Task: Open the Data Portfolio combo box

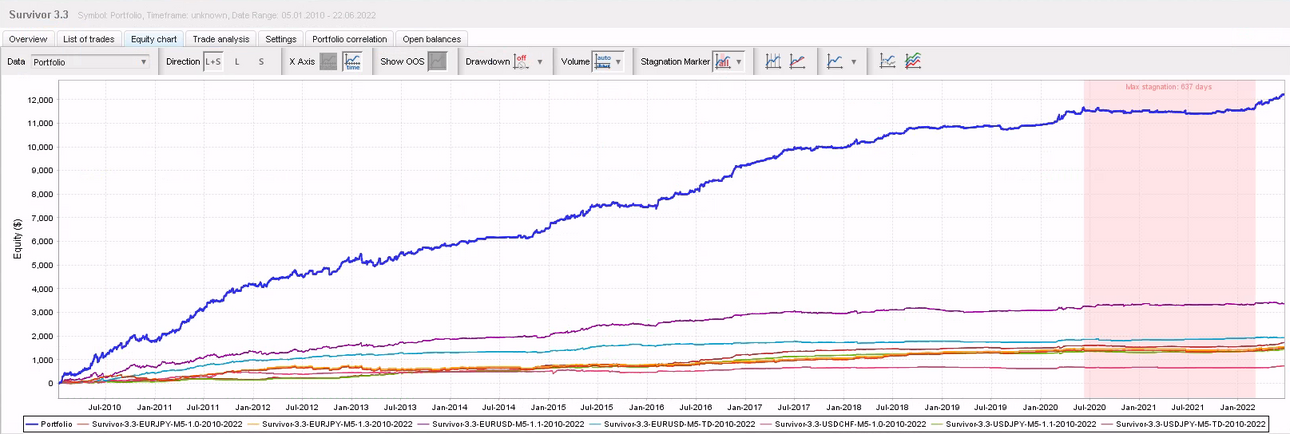Action: click(90, 62)
